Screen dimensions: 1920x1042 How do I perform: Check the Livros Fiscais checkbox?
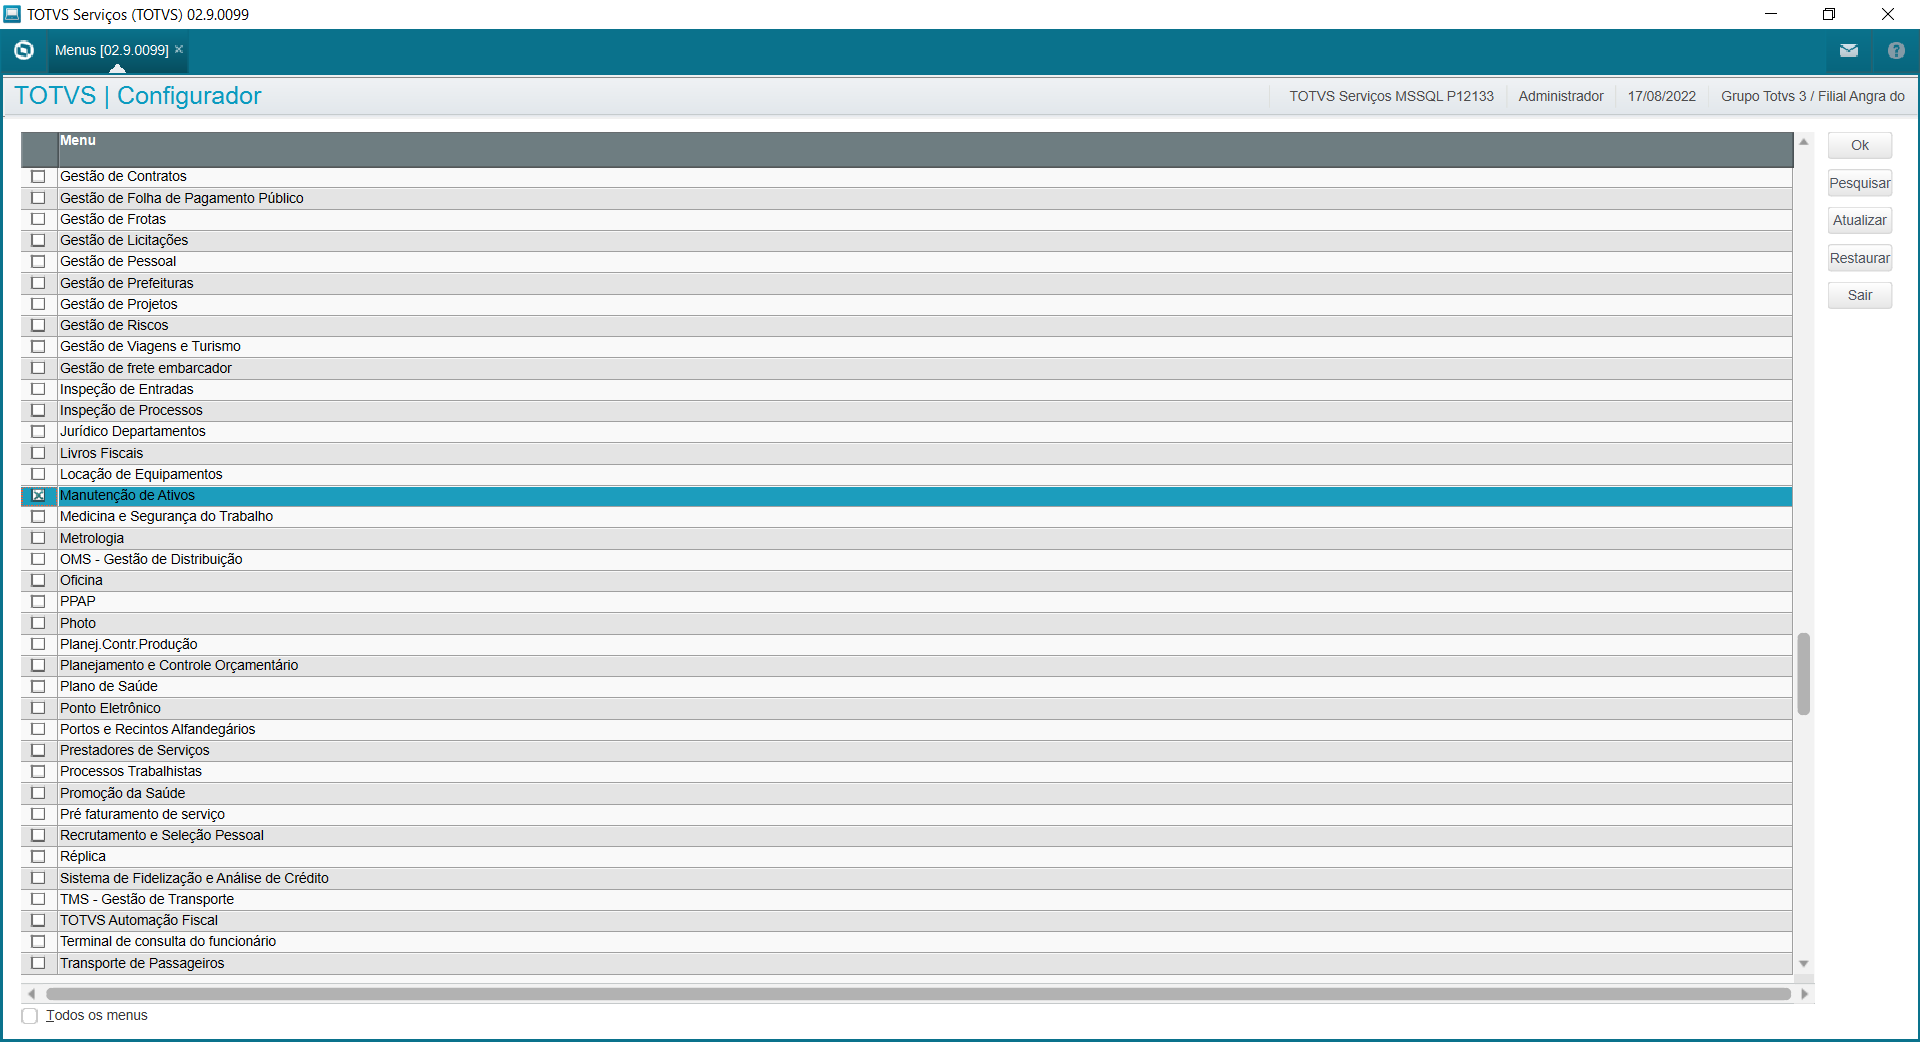tap(38, 453)
